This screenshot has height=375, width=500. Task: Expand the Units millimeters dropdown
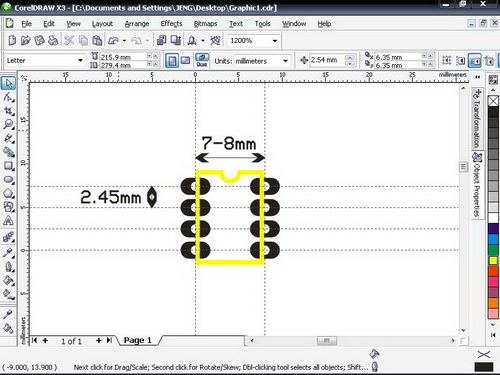pos(262,61)
